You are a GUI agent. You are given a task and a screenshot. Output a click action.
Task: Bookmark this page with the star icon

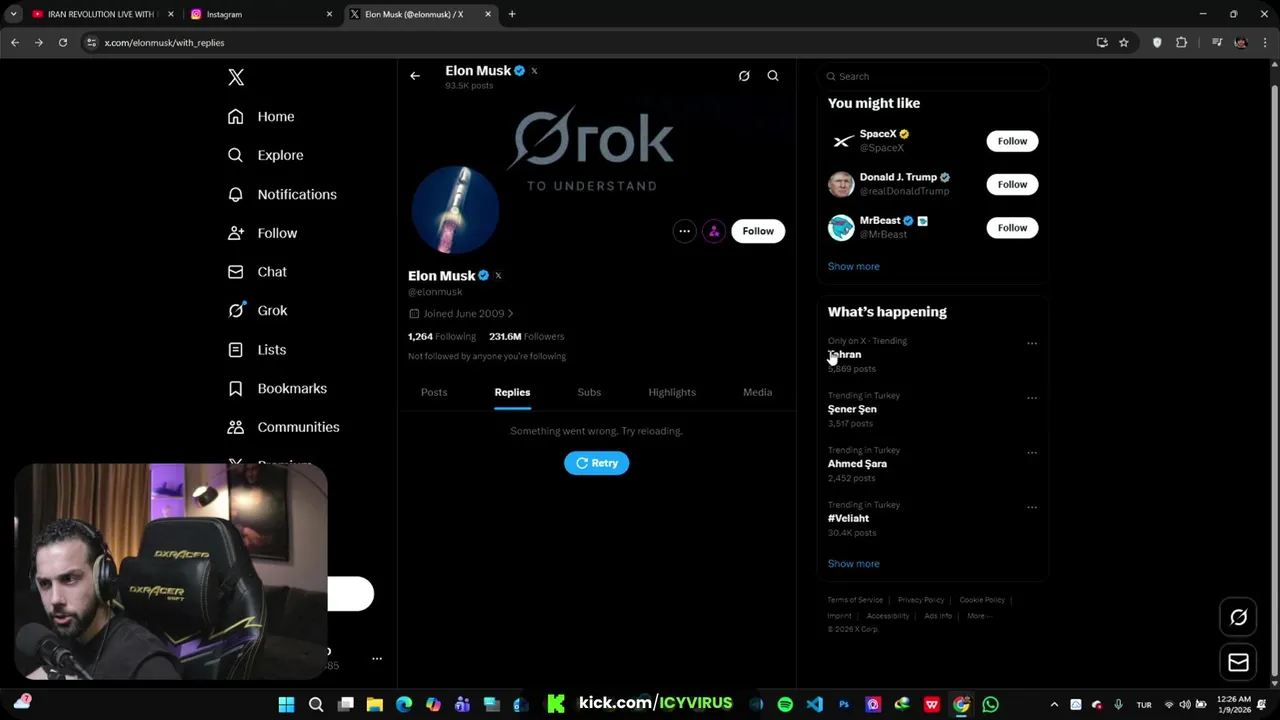(x=1124, y=43)
